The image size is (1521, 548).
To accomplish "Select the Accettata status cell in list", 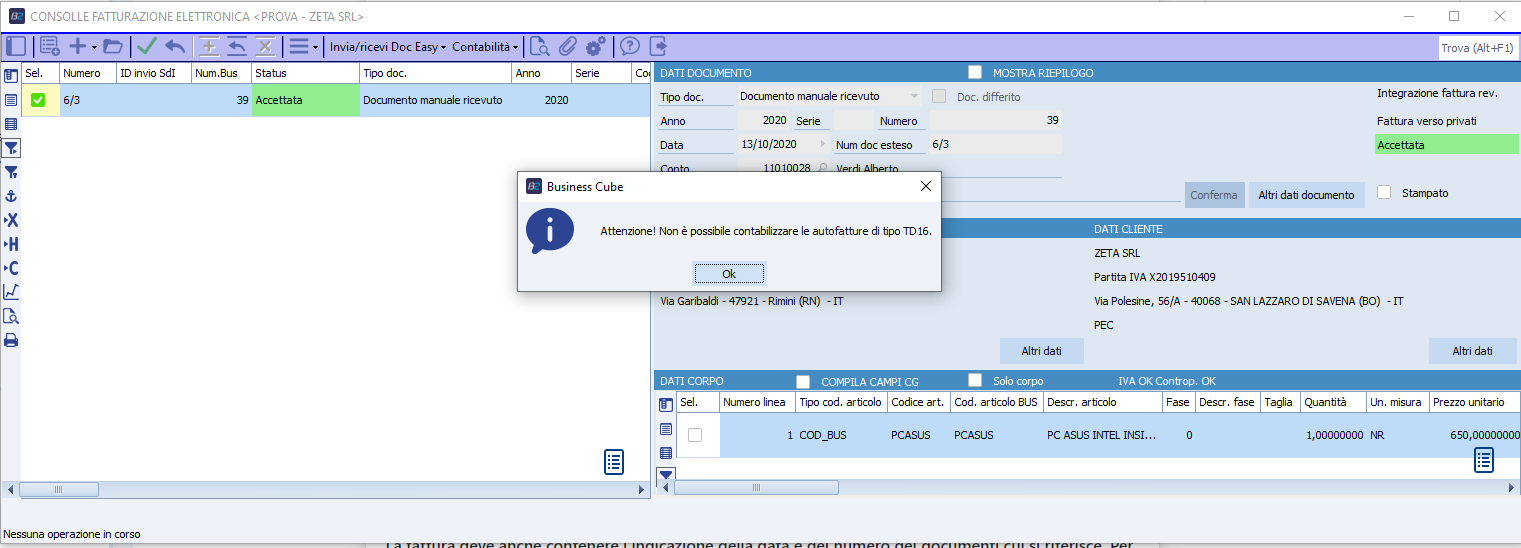I will point(305,100).
